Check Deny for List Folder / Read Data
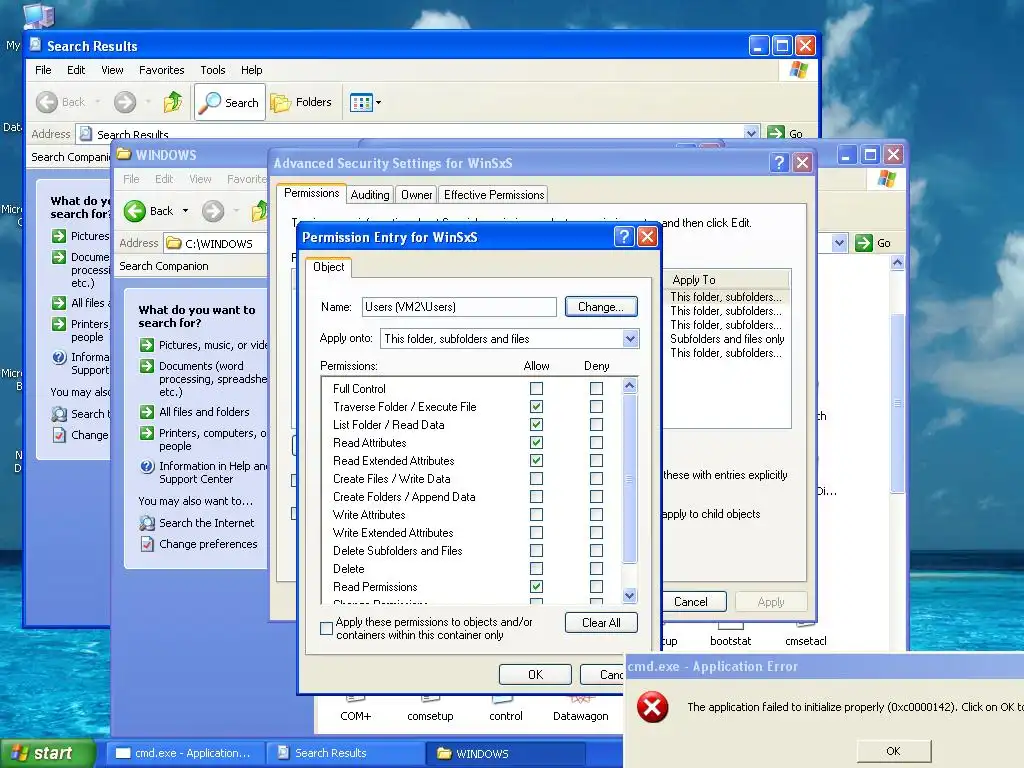This screenshot has width=1024, height=768. tap(596, 424)
